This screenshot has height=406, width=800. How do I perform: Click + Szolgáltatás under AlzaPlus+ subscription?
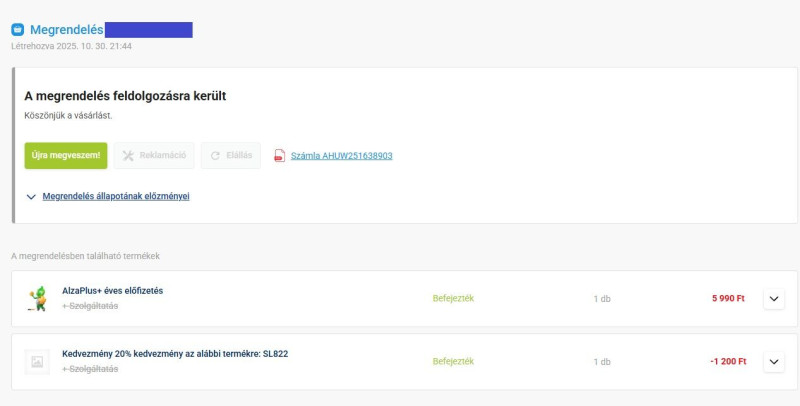tap(90, 306)
